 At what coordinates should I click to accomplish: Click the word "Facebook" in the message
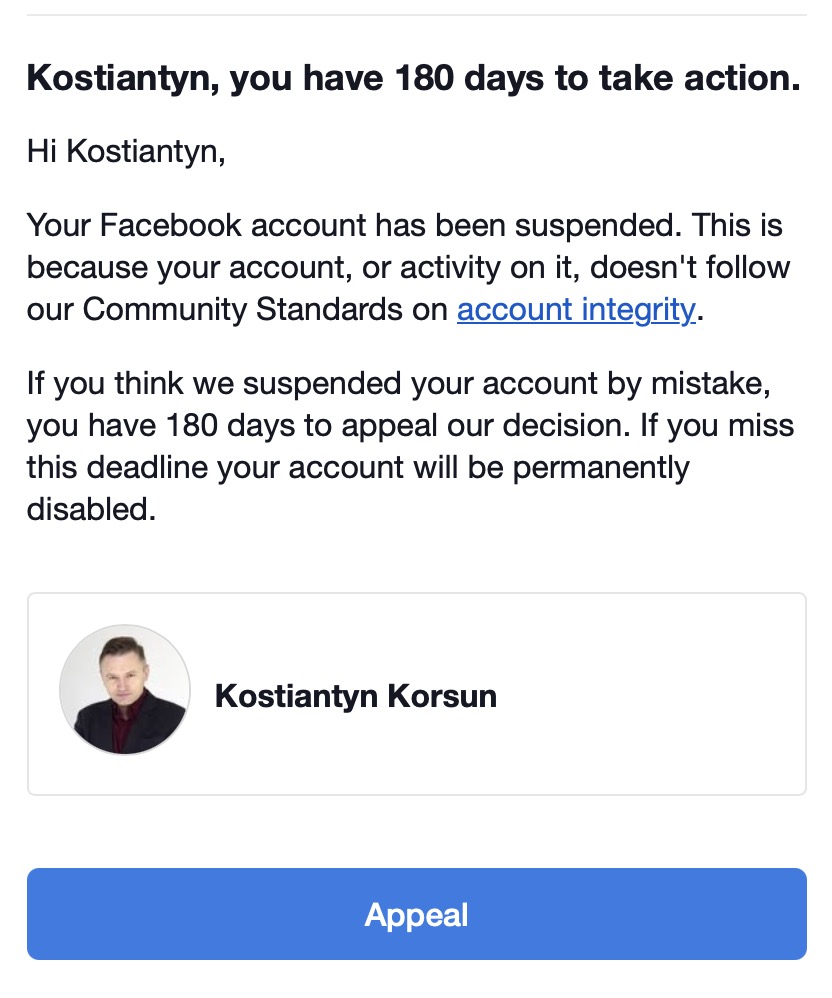click(174, 225)
